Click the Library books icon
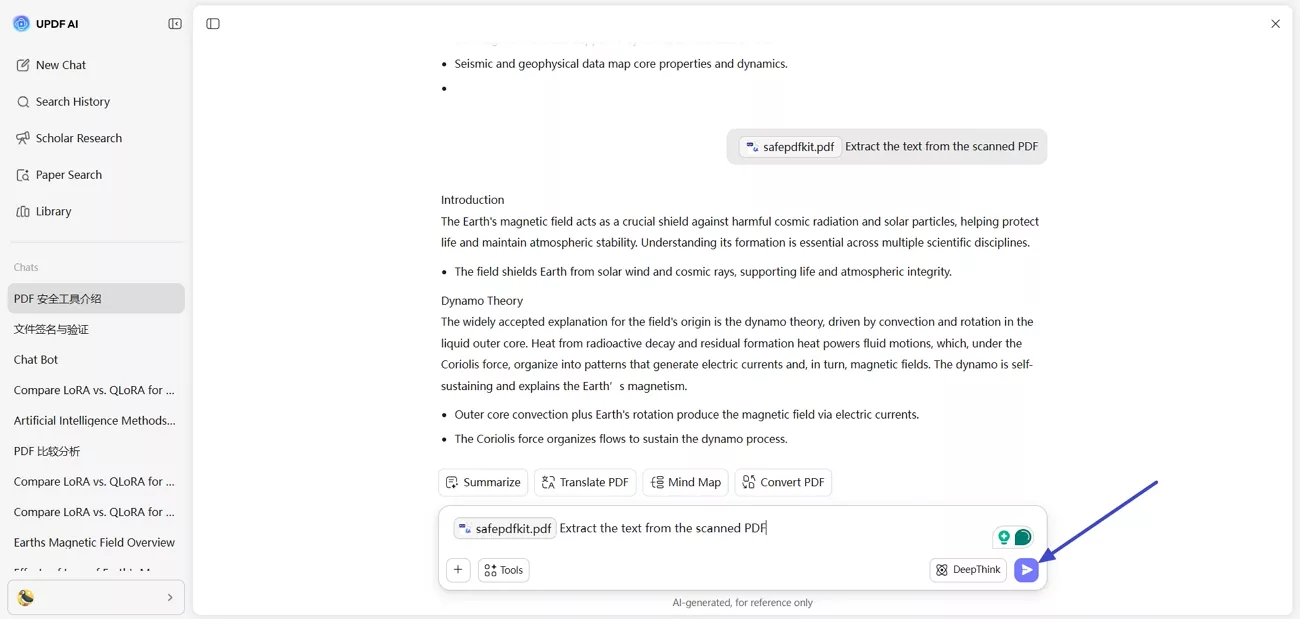Screen dimensions: 1300x619 click(23, 212)
